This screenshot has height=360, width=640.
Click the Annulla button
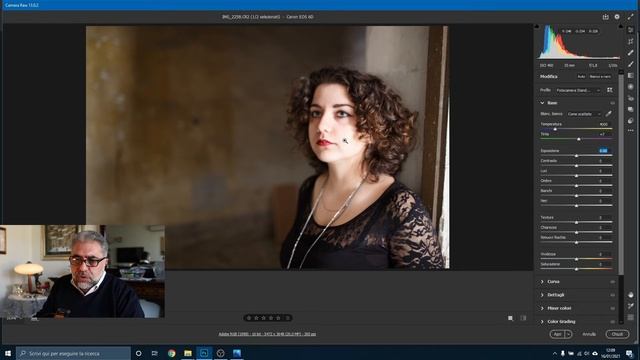coord(589,334)
